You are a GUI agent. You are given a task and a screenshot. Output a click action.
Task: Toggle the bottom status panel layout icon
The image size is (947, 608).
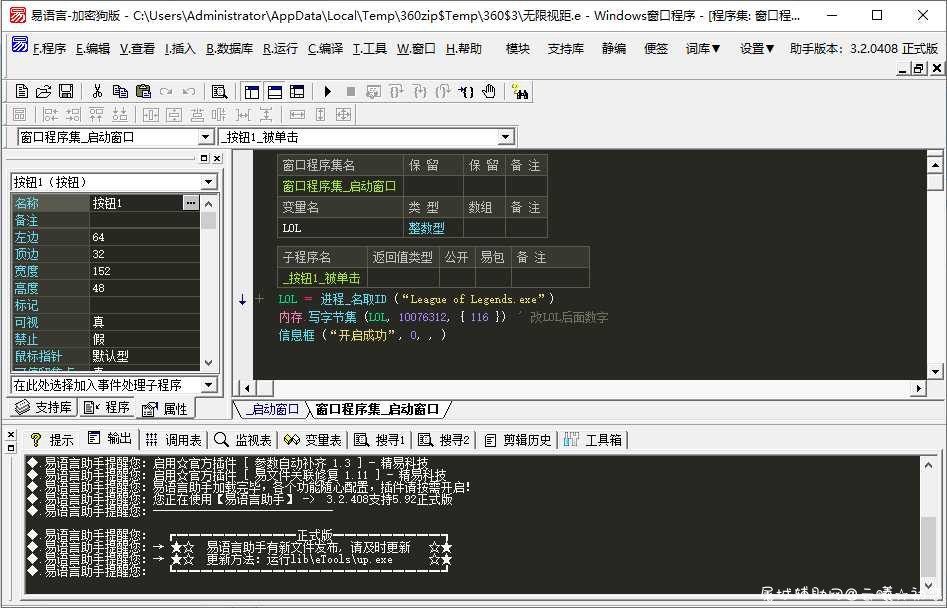pyautogui.click(x=275, y=92)
